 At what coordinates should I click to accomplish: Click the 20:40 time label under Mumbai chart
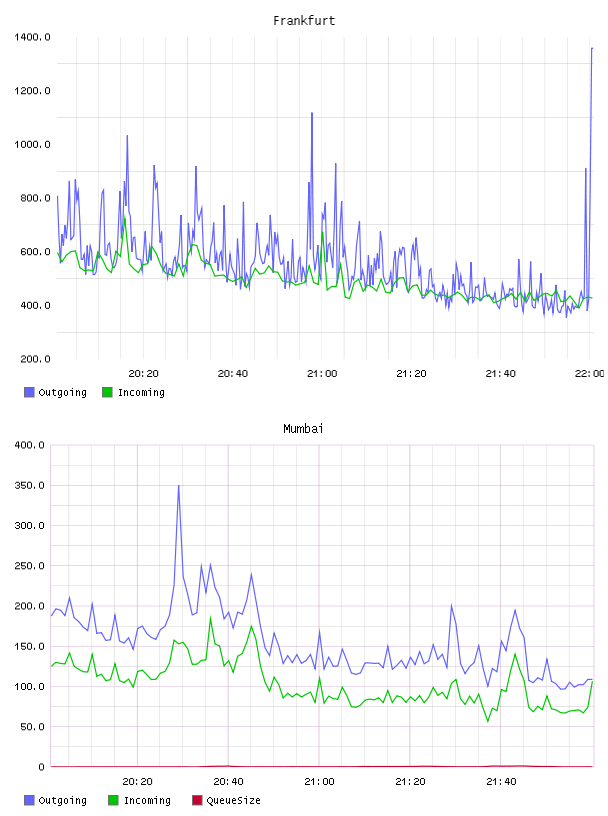pyautogui.click(x=229, y=782)
